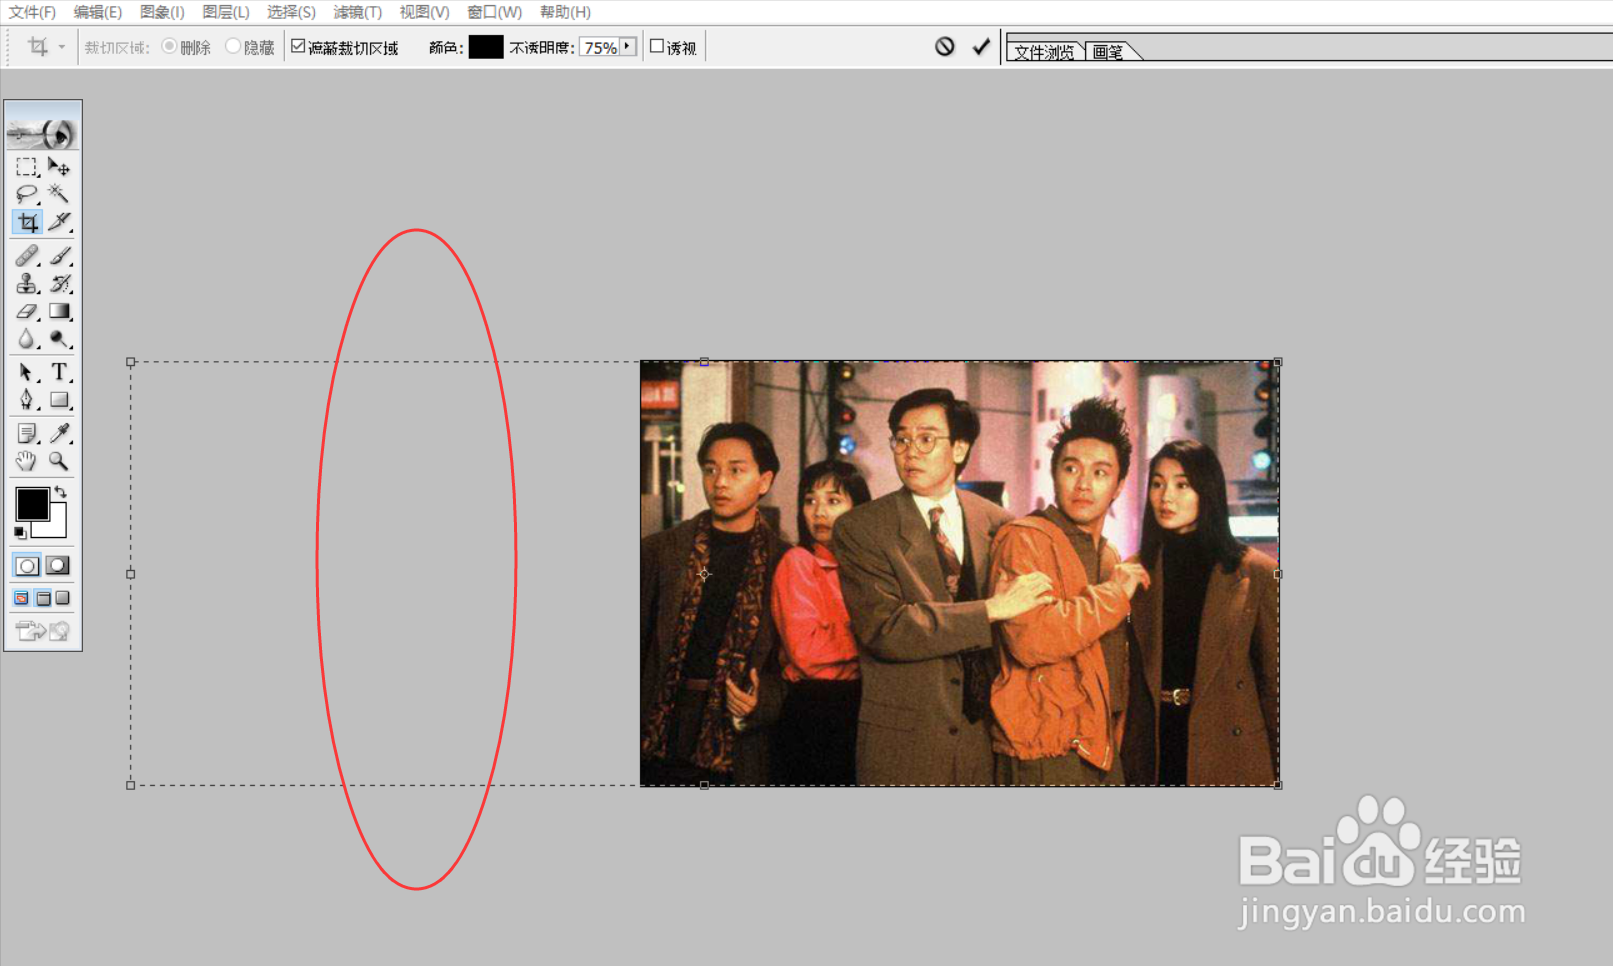This screenshot has height=966, width=1613.
Task: Select the Hand tool
Action: (27, 461)
